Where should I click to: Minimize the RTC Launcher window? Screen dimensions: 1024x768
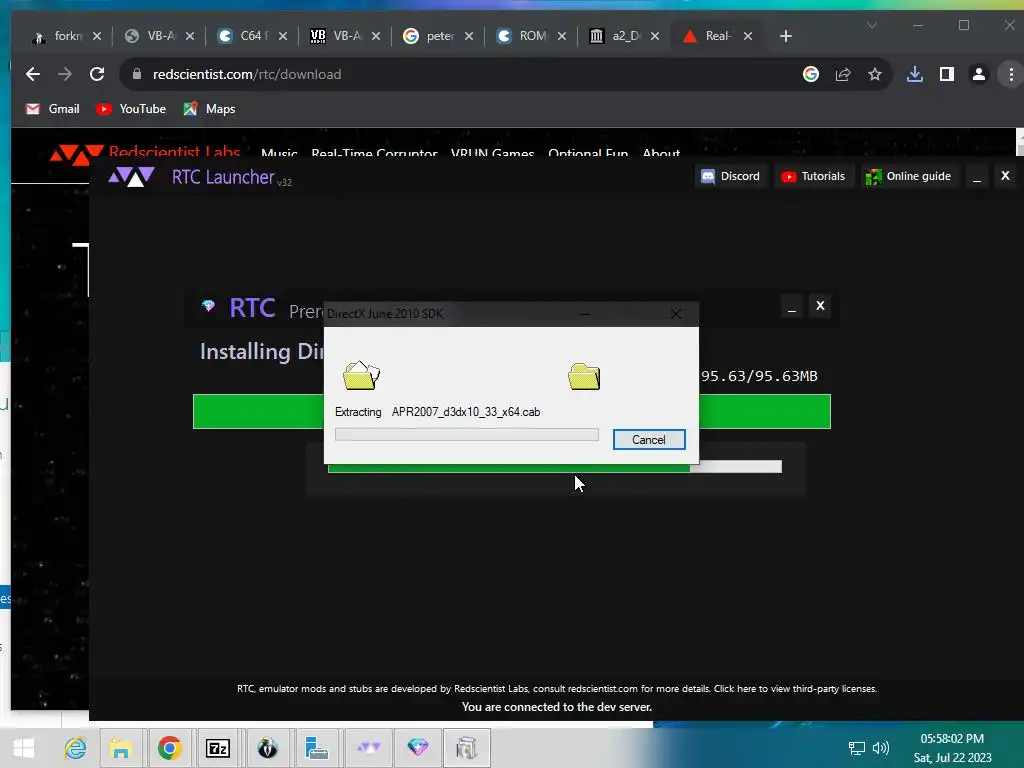tap(976, 176)
